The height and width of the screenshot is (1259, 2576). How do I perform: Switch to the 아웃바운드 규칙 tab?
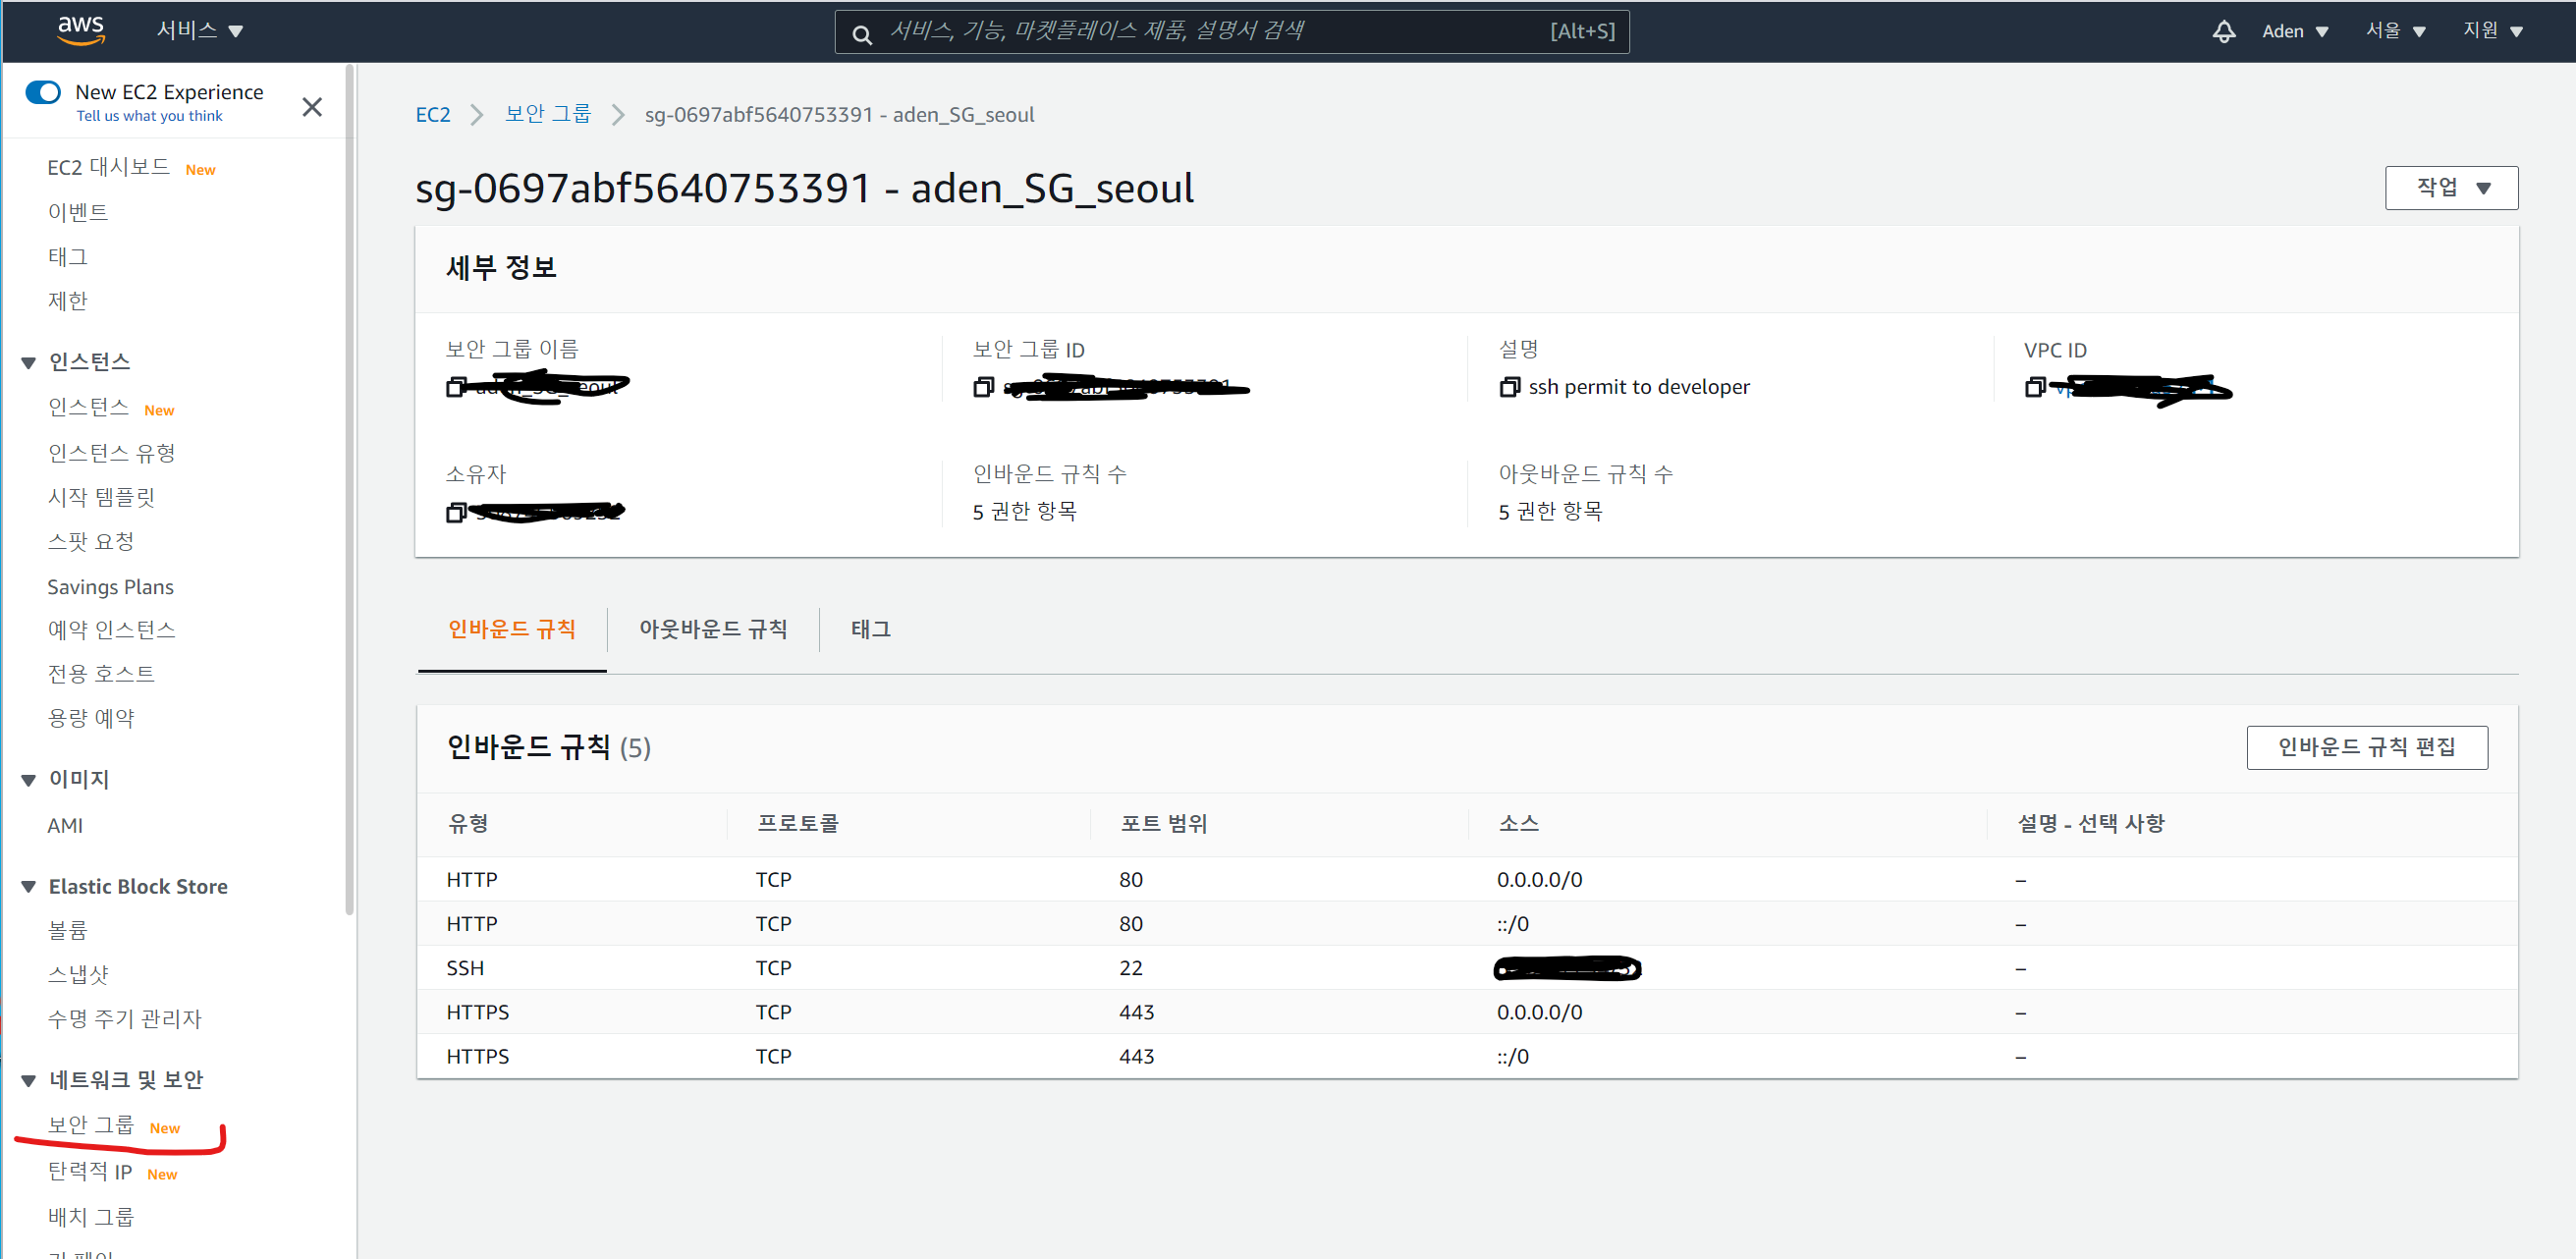[x=713, y=629]
